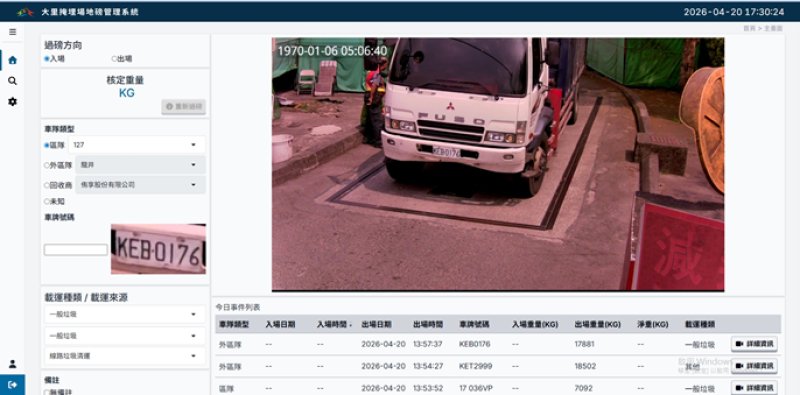Open the first 一般垃圾 dropdown
The image size is (800, 395).
coord(125,314)
